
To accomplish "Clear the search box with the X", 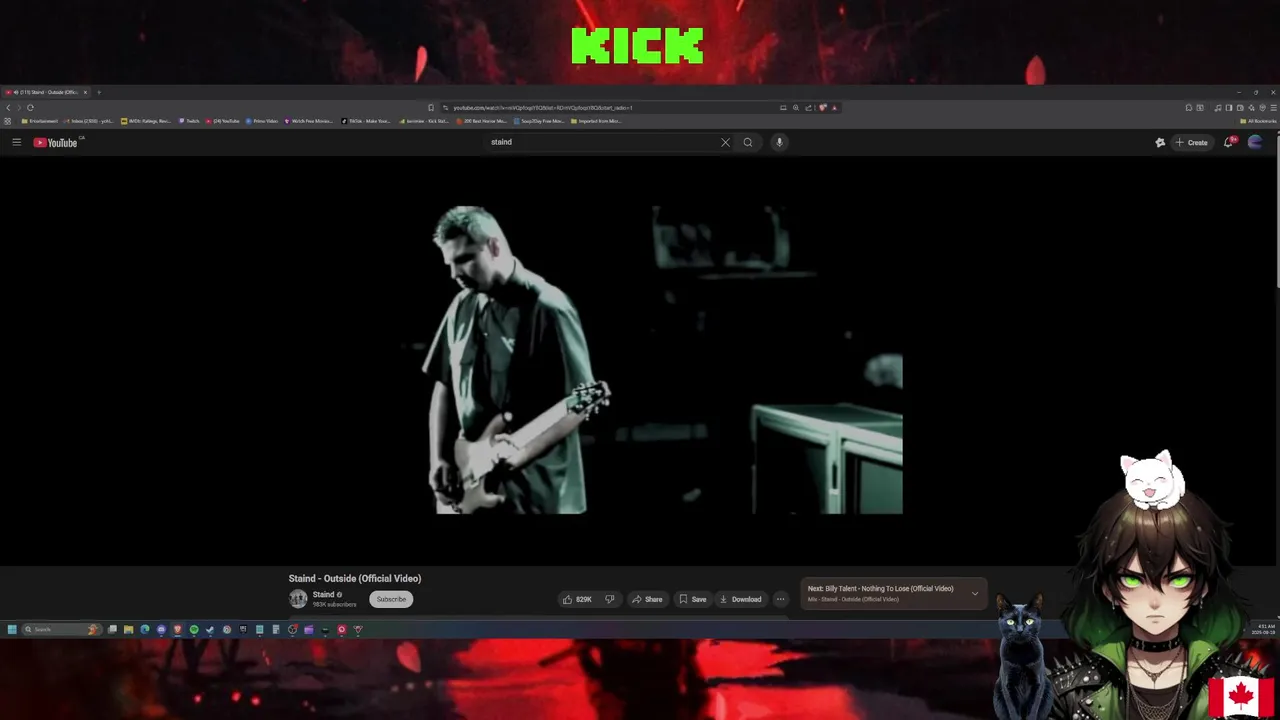I will [x=725, y=142].
